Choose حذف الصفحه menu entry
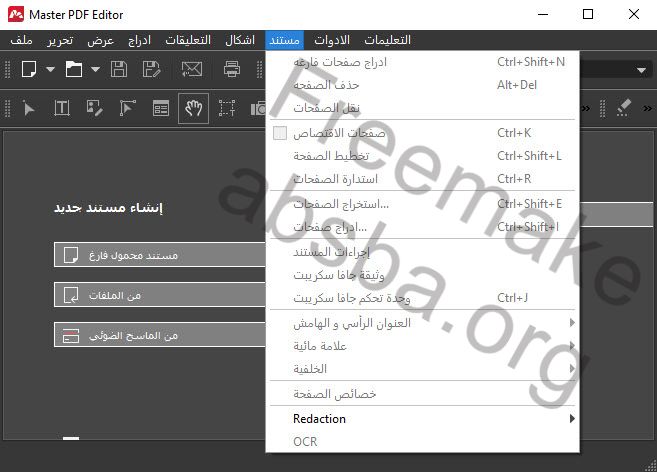The height and width of the screenshot is (472, 657). [422, 85]
